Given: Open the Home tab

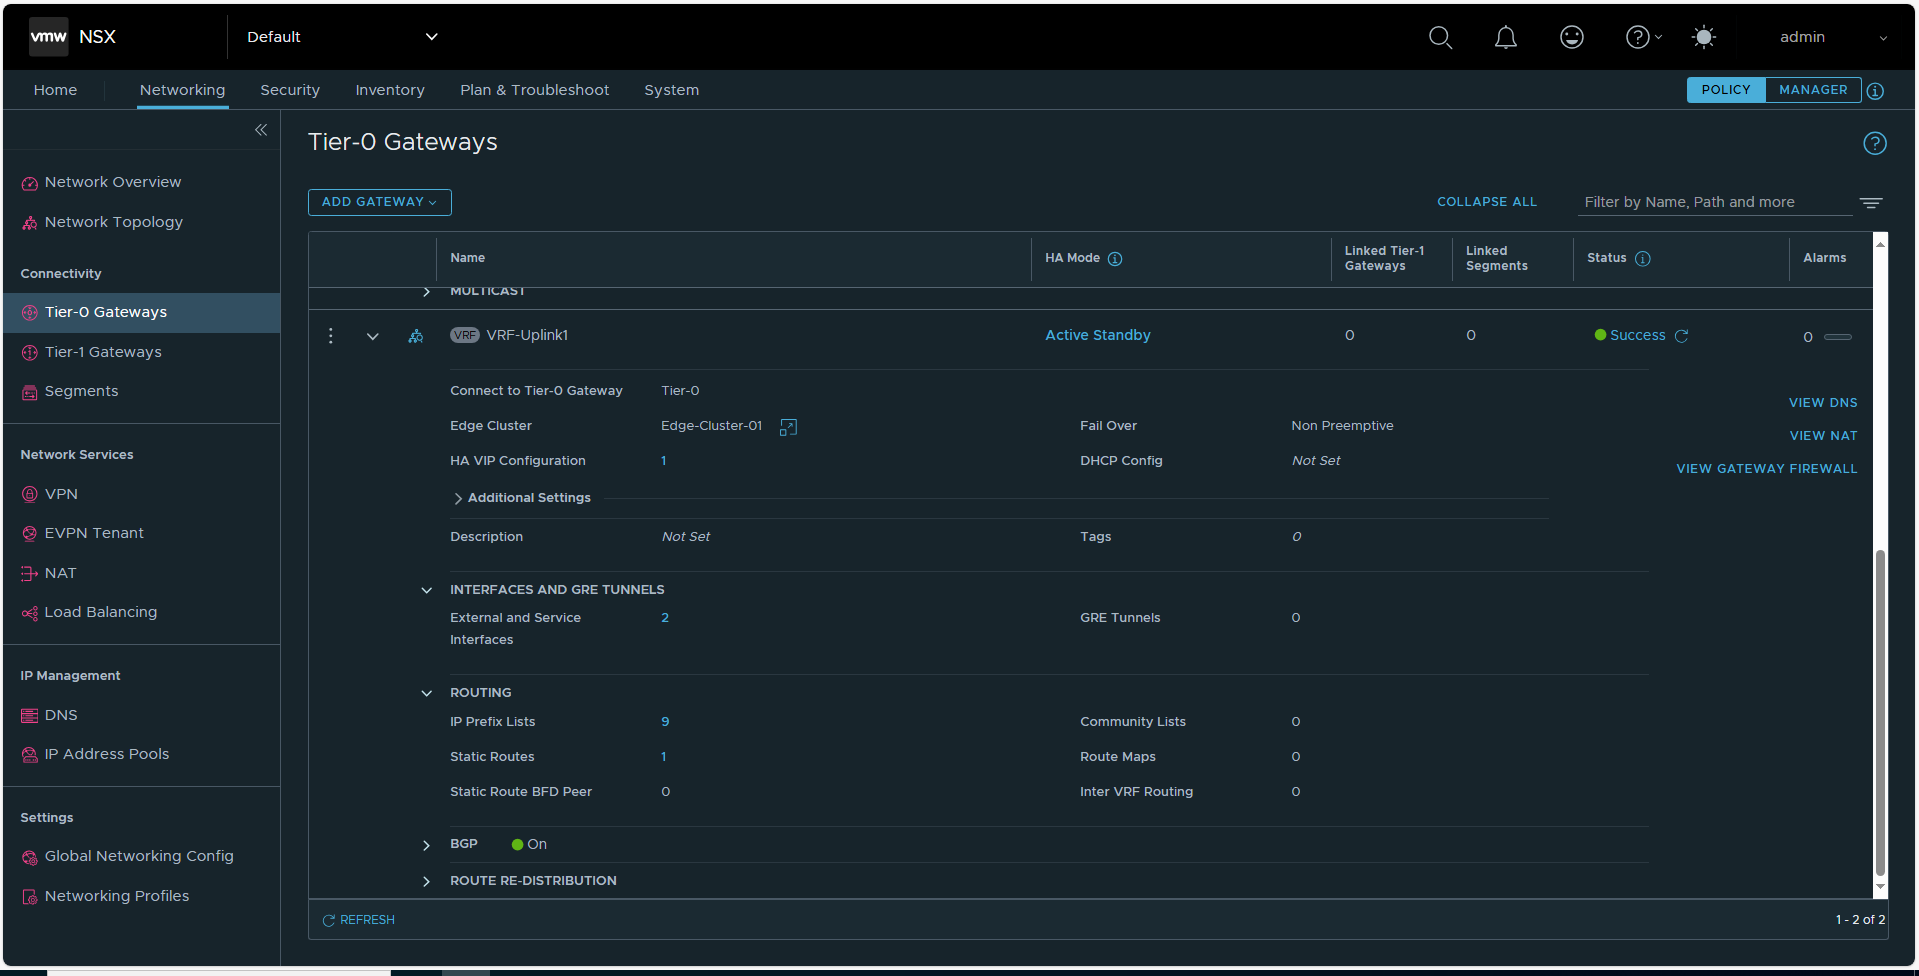Looking at the screenshot, I should pos(55,90).
